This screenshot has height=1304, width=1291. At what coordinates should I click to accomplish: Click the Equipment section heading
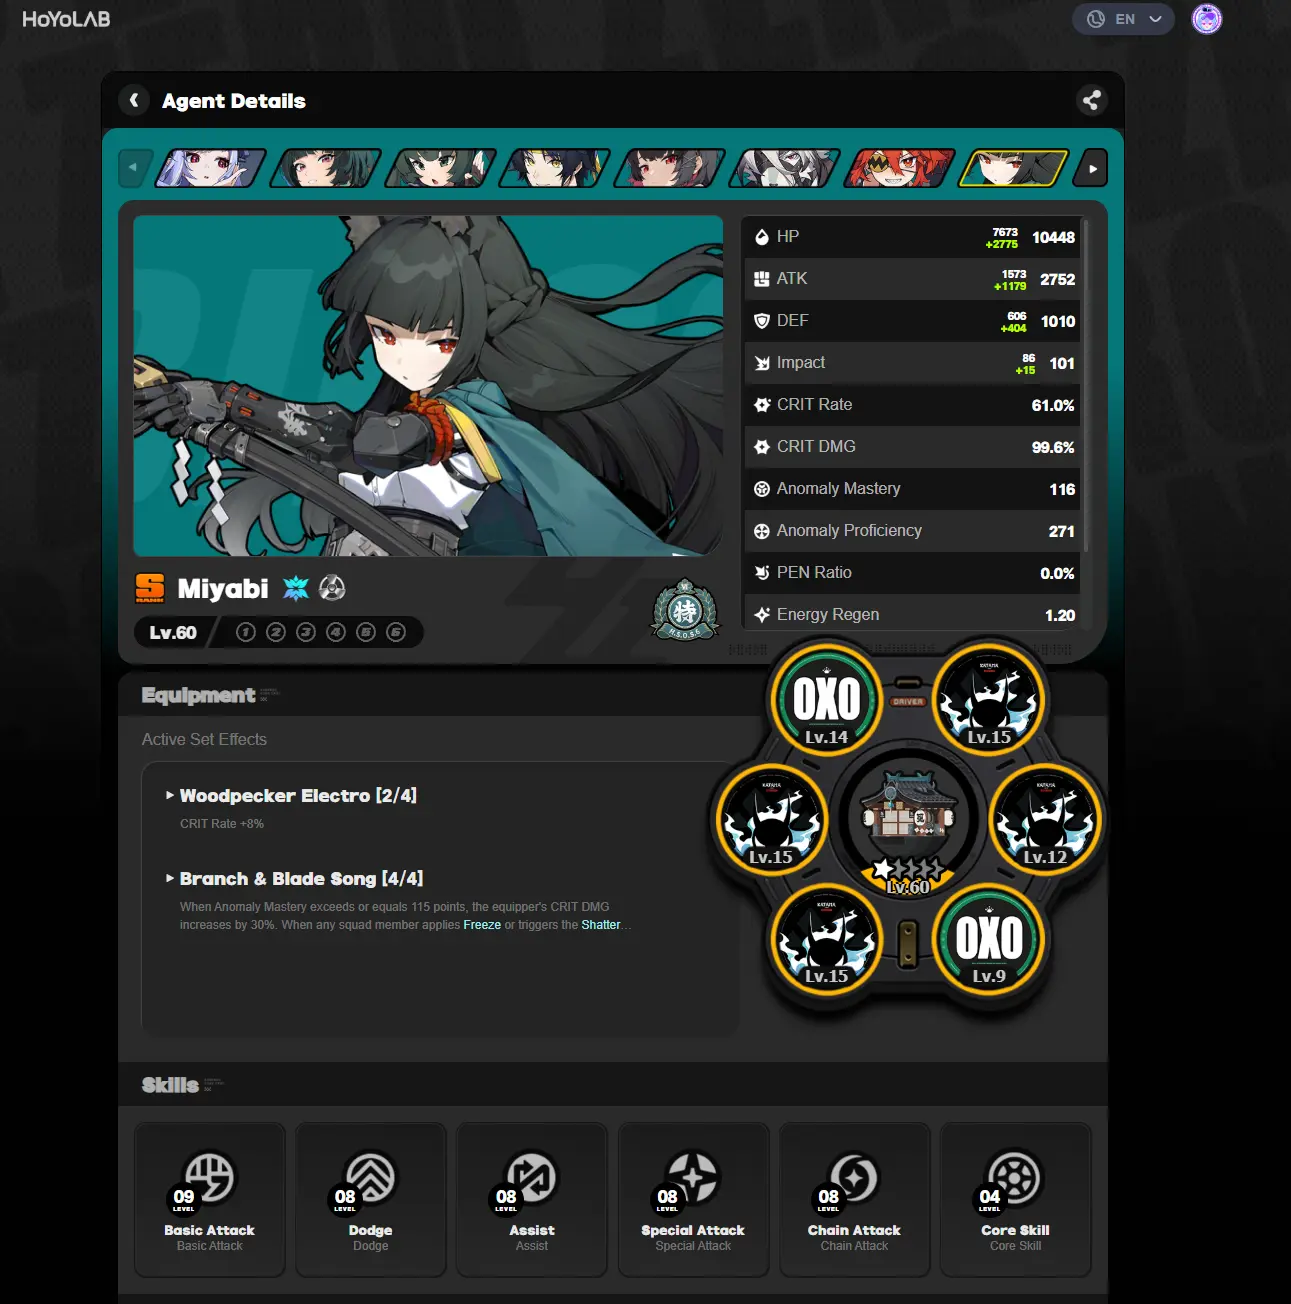[198, 695]
